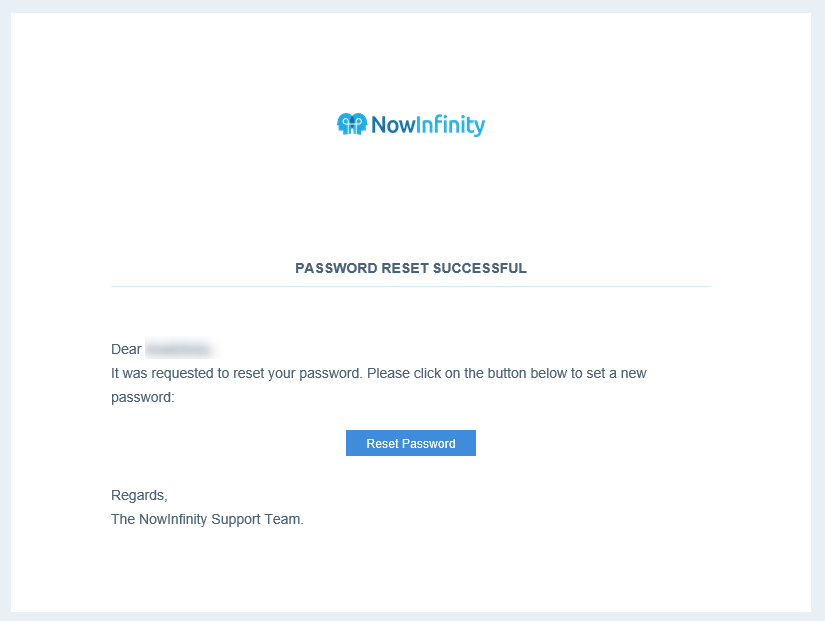The image size is (825, 621).
Task: Click the lone 'password:' word on second line
Action: click(143, 397)
